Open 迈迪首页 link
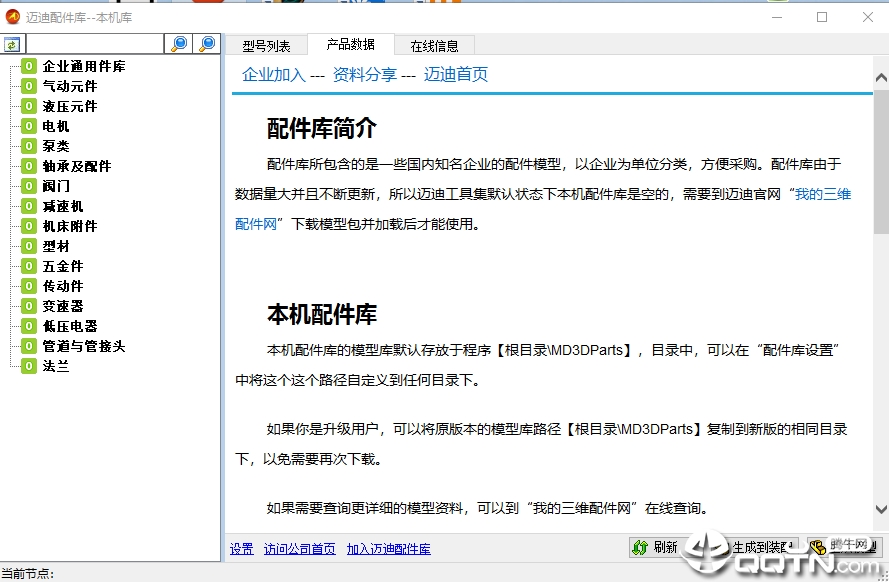The width and height of the screenshot is (889, 582). point(456,74)
